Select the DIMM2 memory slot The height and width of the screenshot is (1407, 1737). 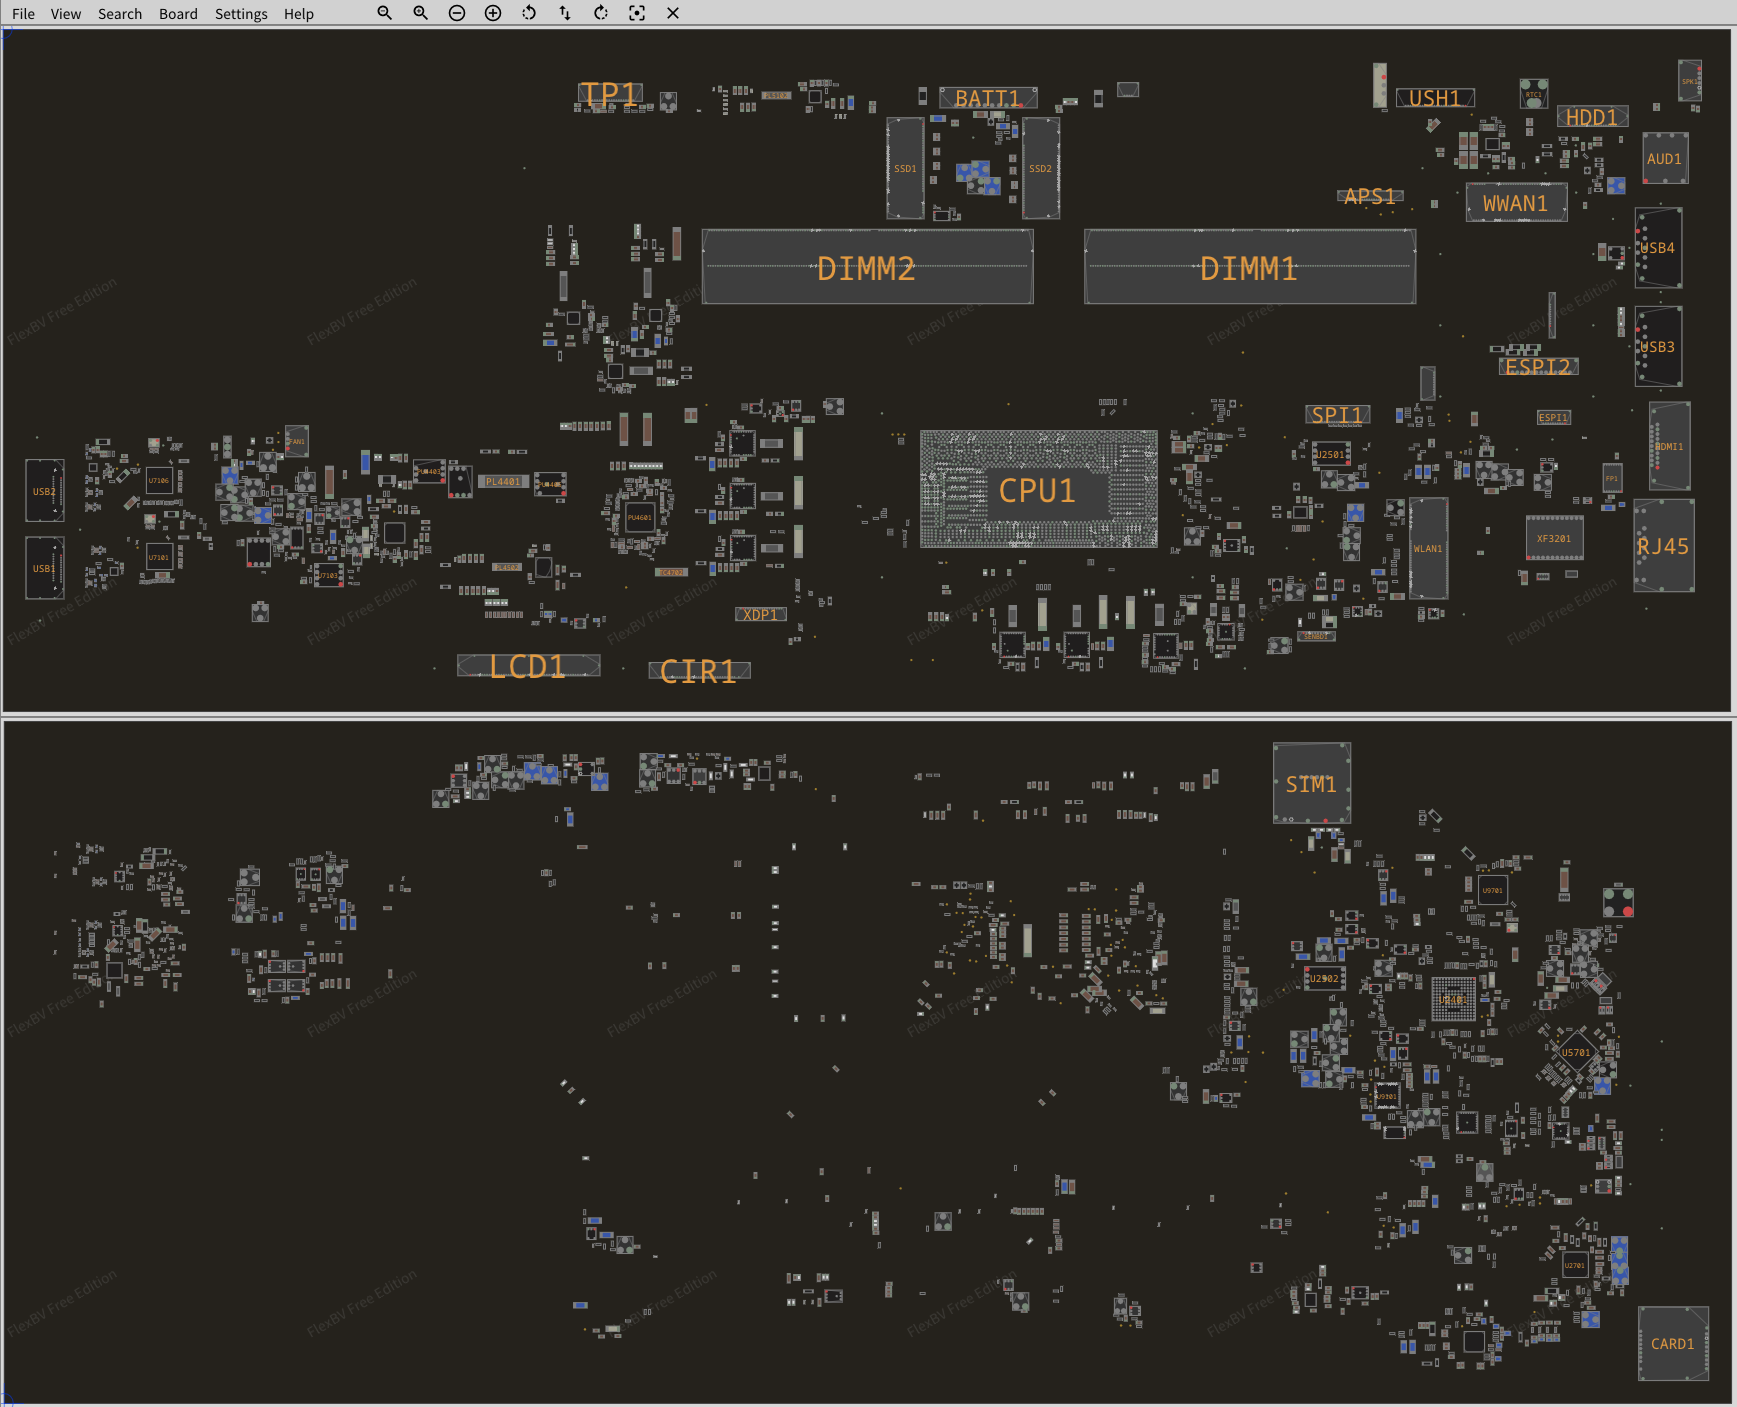click(x=866, y=268)
